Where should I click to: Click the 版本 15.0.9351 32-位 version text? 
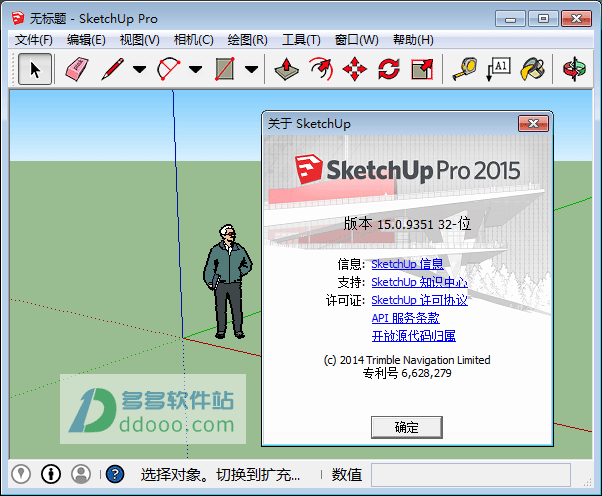click(407, 224)
